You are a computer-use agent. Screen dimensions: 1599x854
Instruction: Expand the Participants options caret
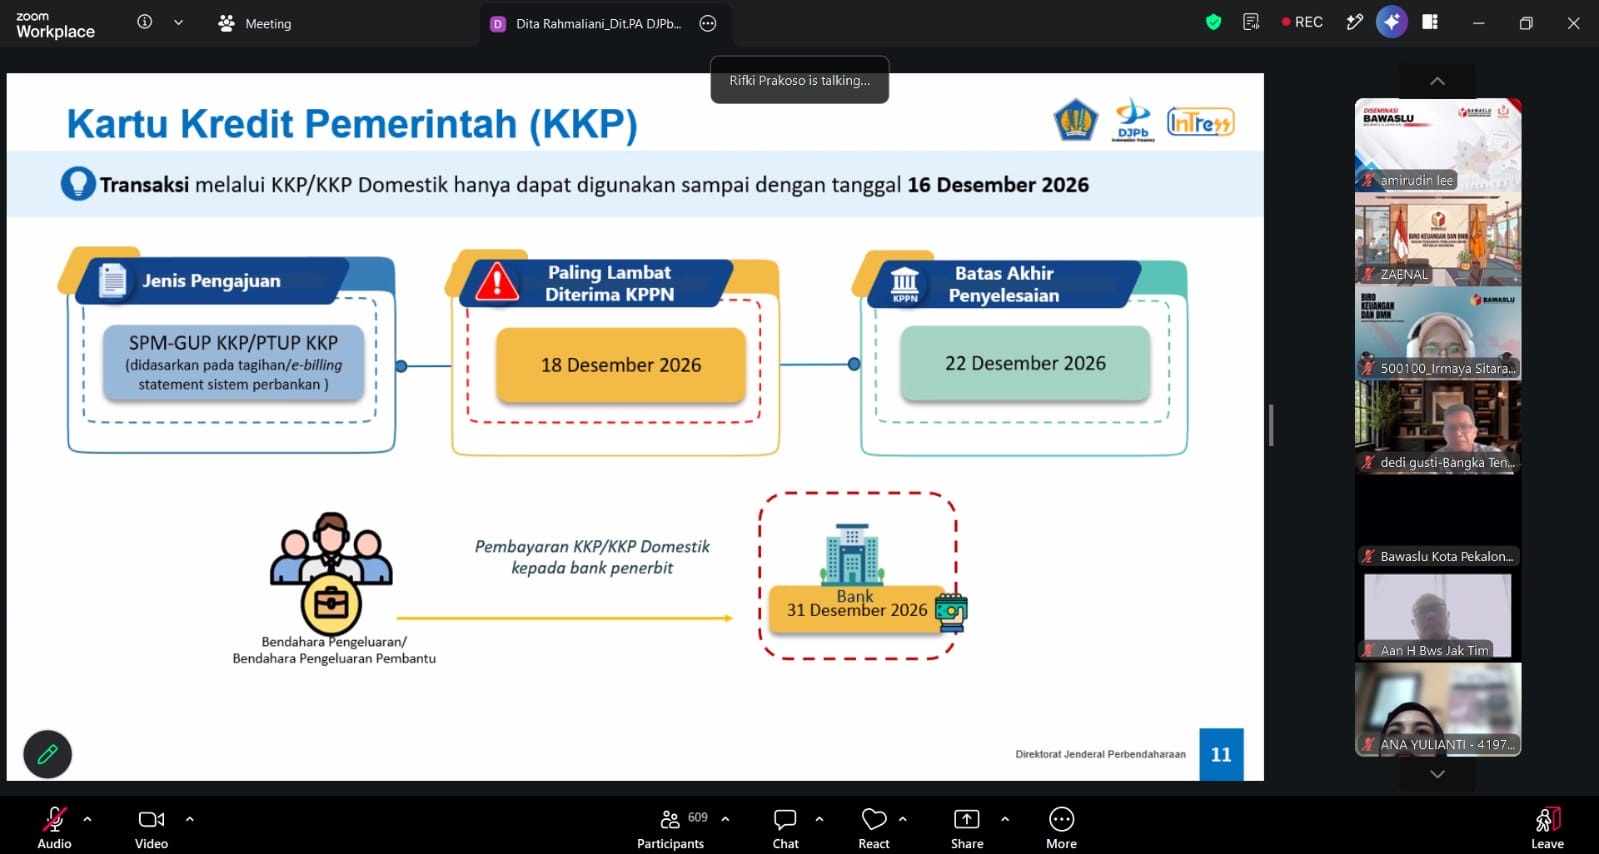point(725,819)
